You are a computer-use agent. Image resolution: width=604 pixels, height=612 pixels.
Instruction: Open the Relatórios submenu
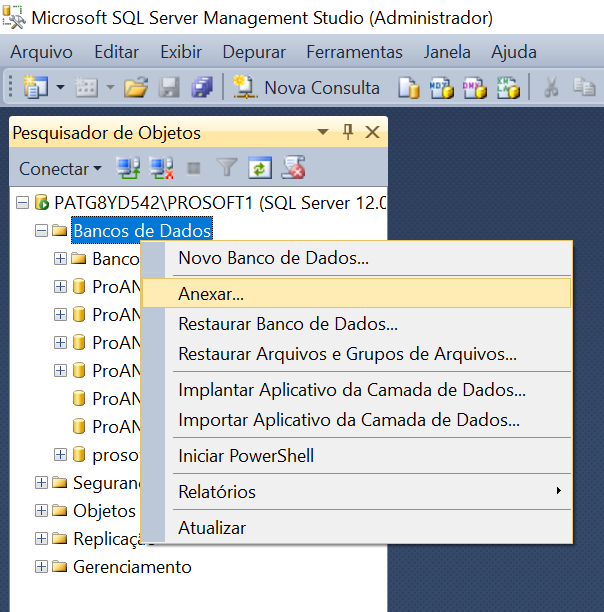tap(217, 492)
